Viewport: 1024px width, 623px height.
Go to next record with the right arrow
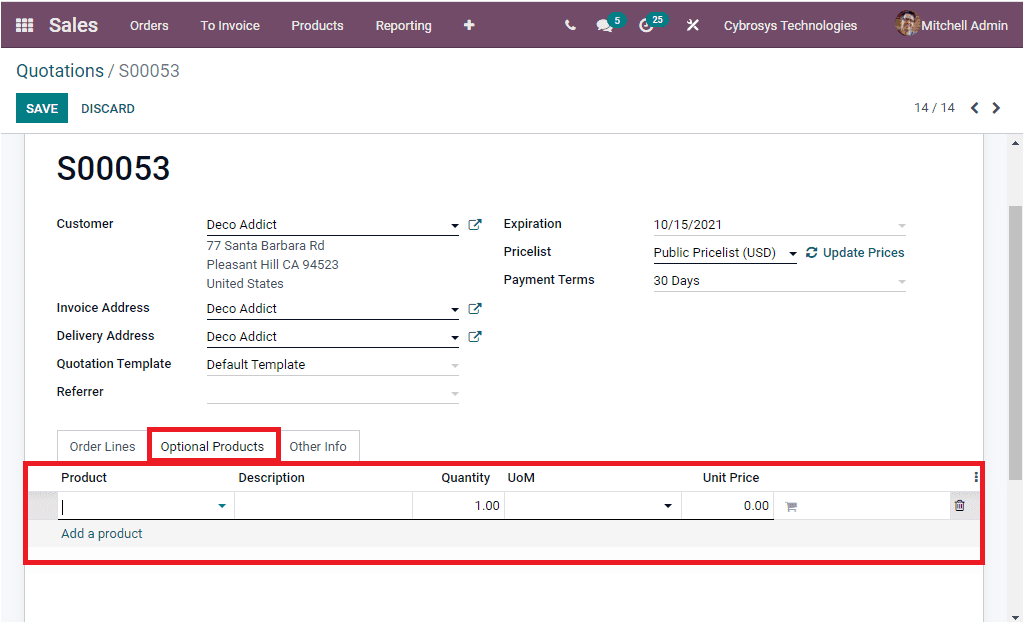[x=996, y=107]
